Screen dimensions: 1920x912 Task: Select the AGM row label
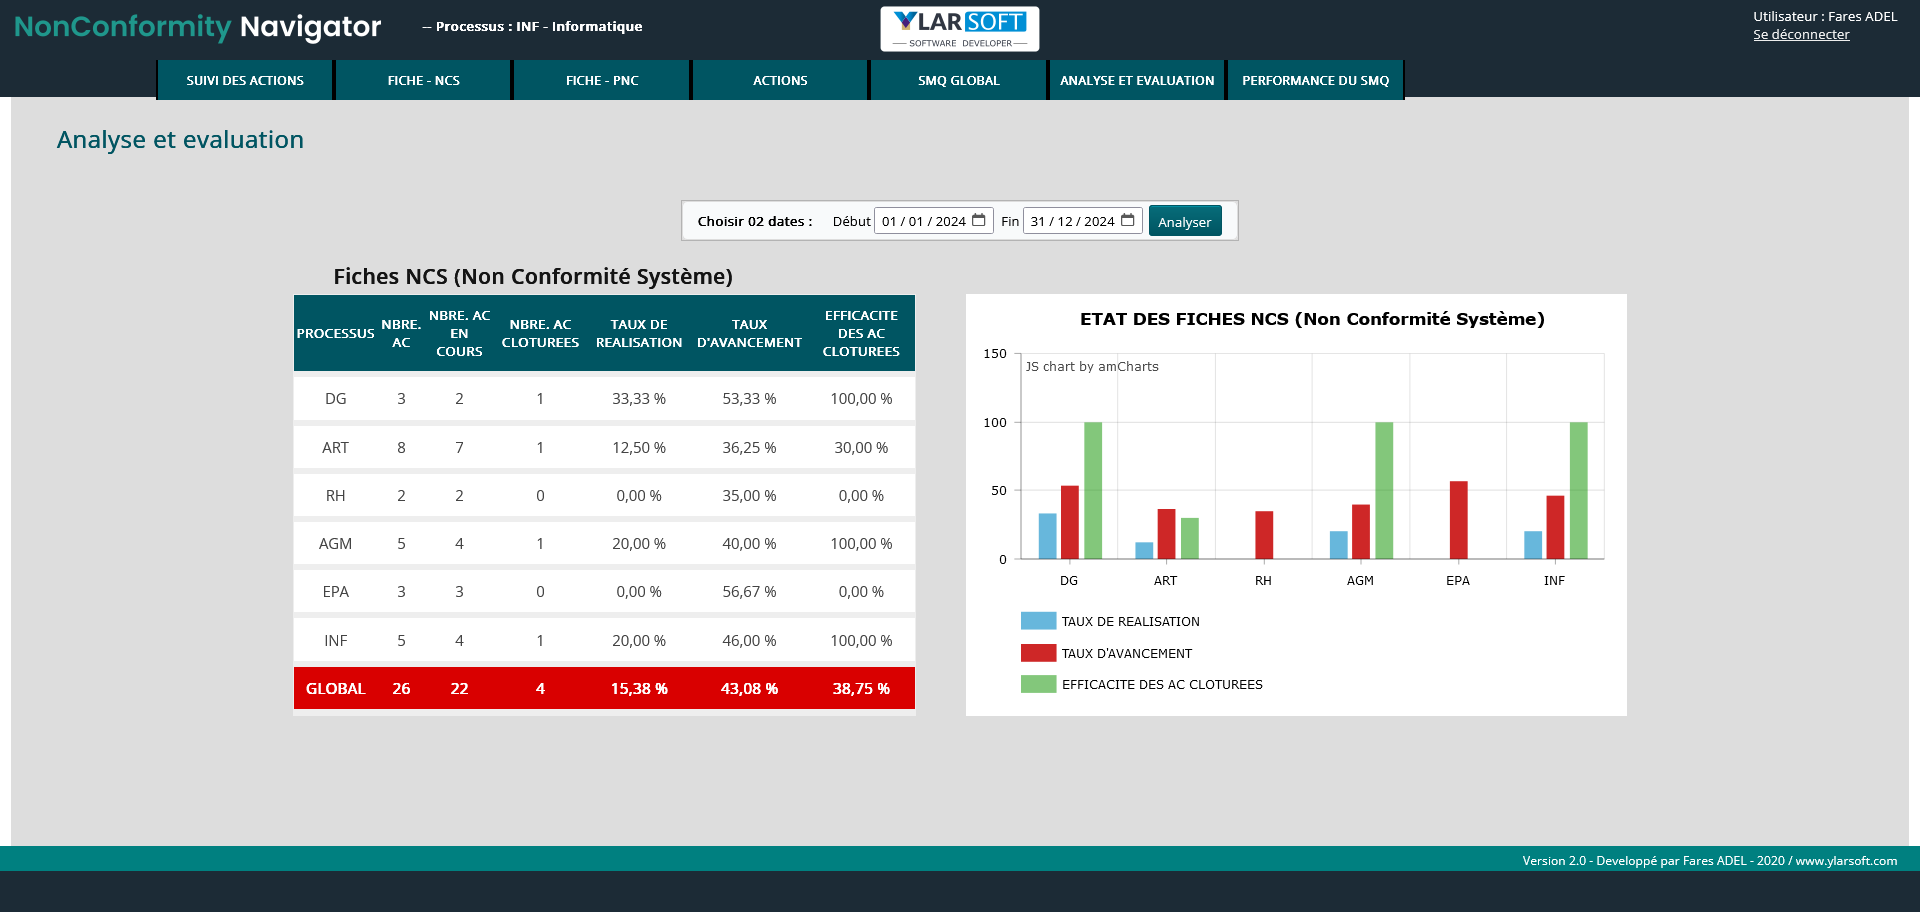[x=335, y=544]
